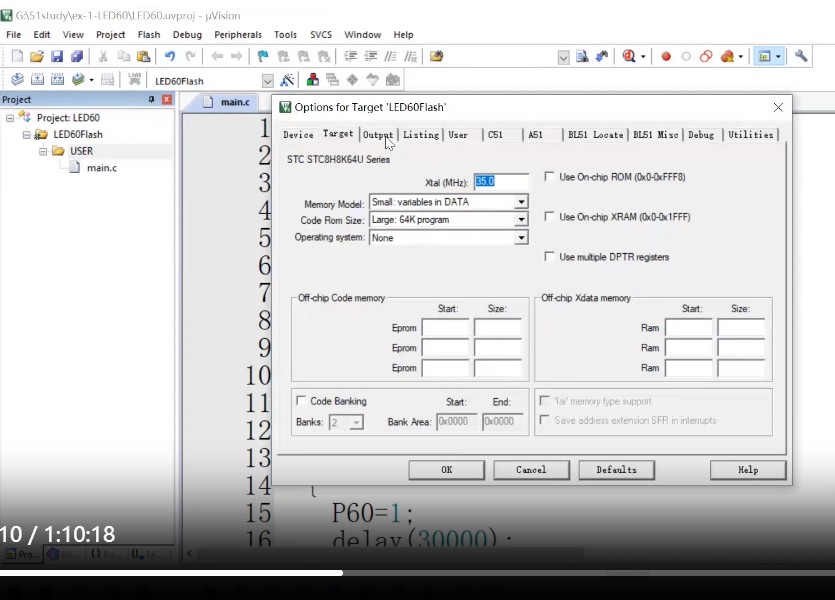The width and height of the screenshot is (835, 600).
Task: Start debug session with magnifier icon
Action: (x=630, y=57)
